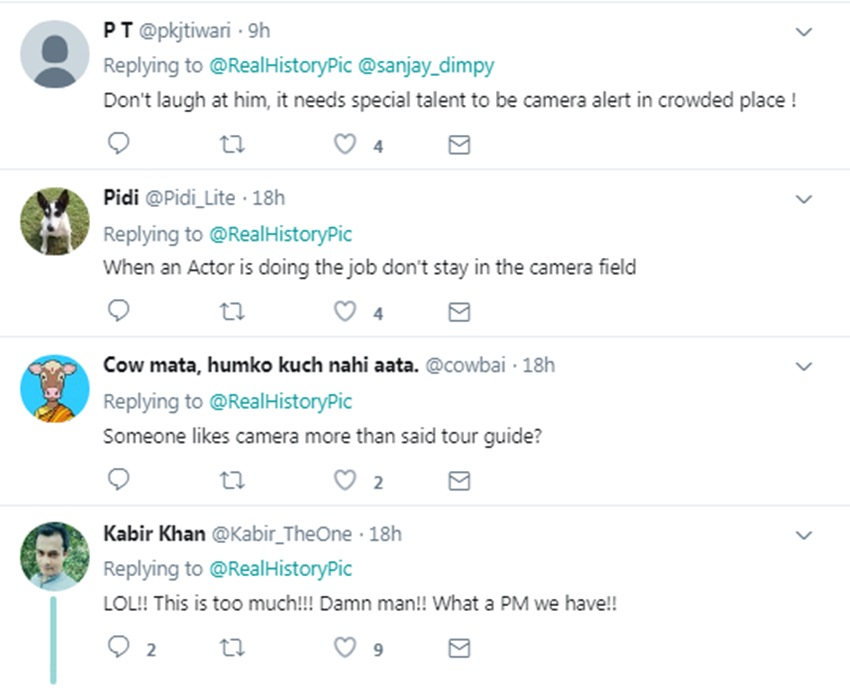Expand the options chevron on Pidi's tweet
This screenshot has width=850, height=688.
point(803,199)
